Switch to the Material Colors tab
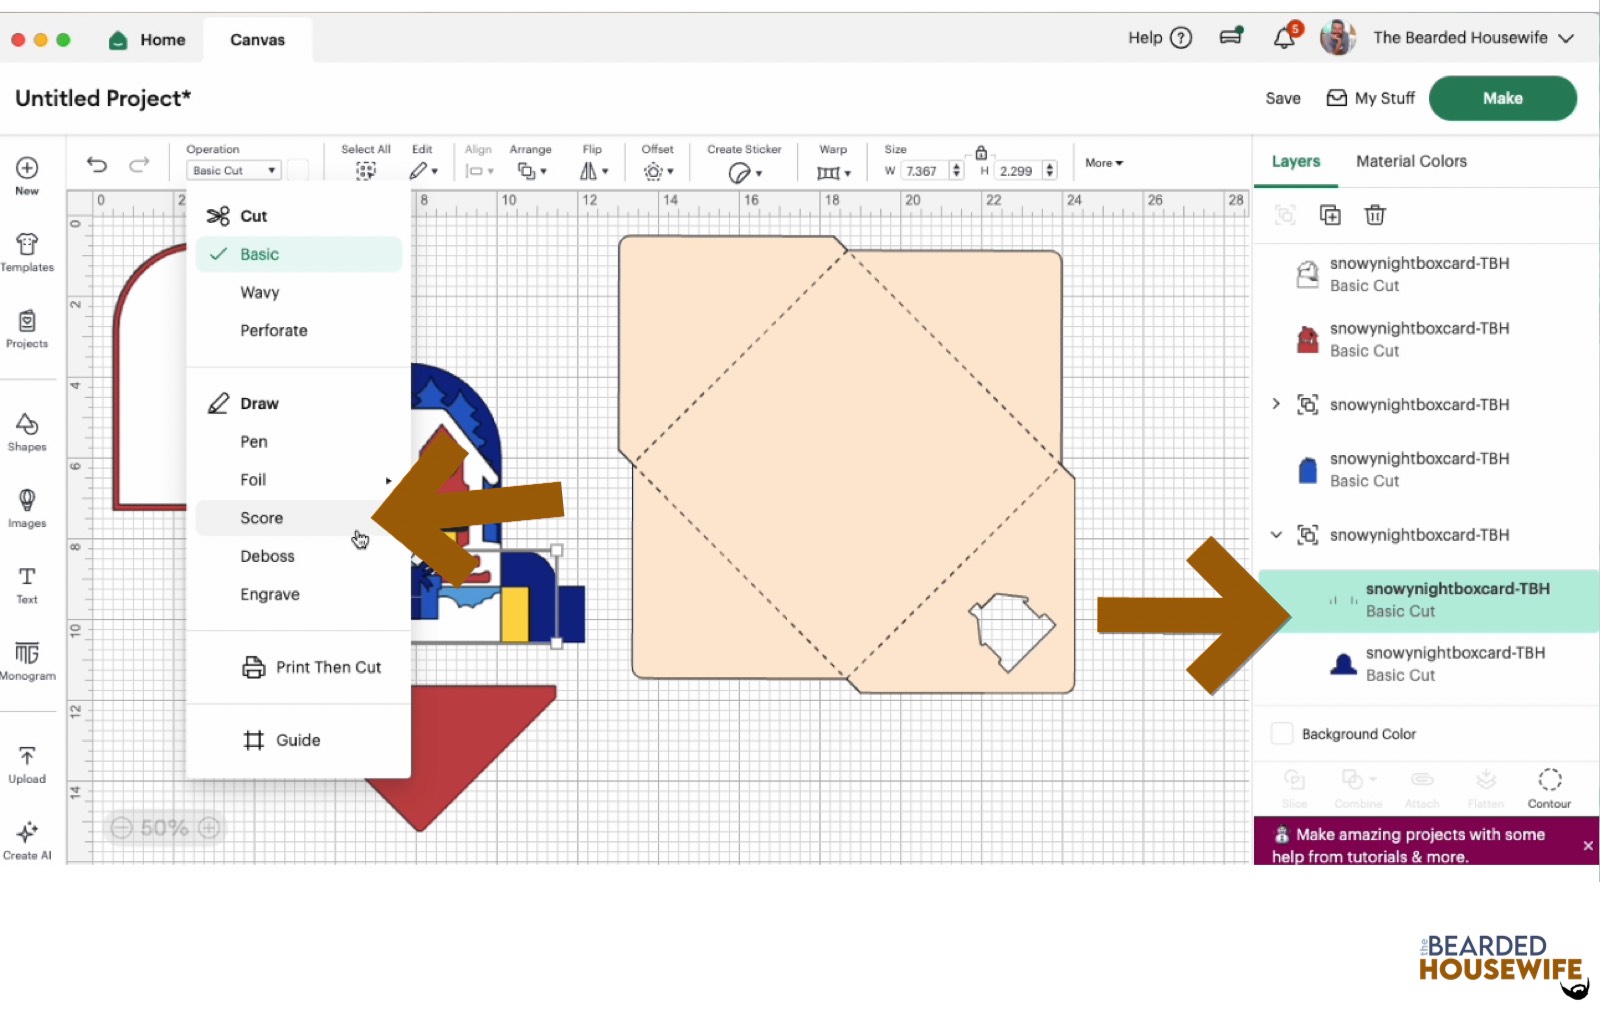 (x=1411, y=161)
